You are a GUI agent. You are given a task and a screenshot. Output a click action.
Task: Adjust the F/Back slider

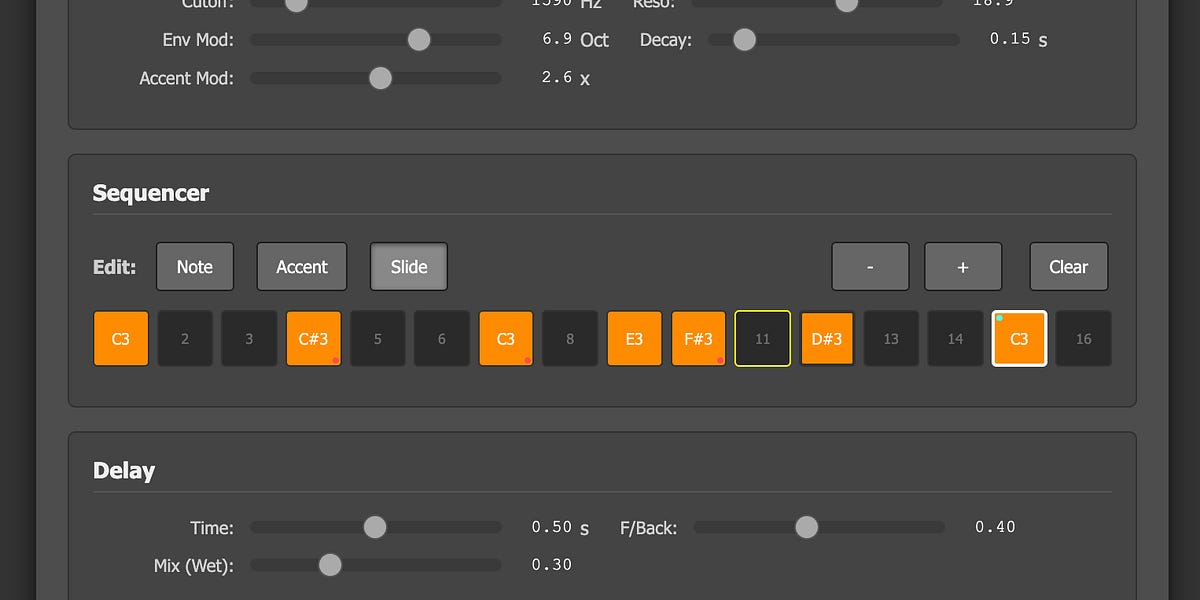(819, 527)
